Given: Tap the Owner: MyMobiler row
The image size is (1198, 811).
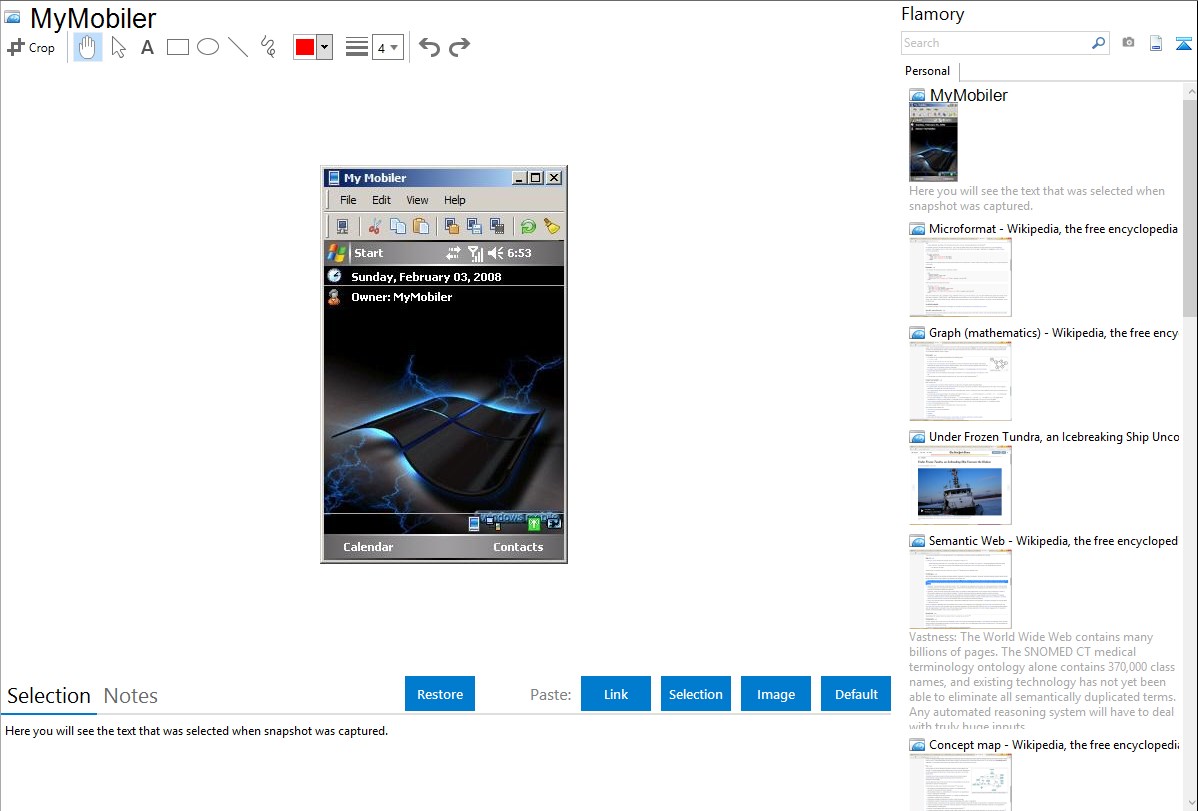Looking at the screenshot, I should click(x=445, y=297).
